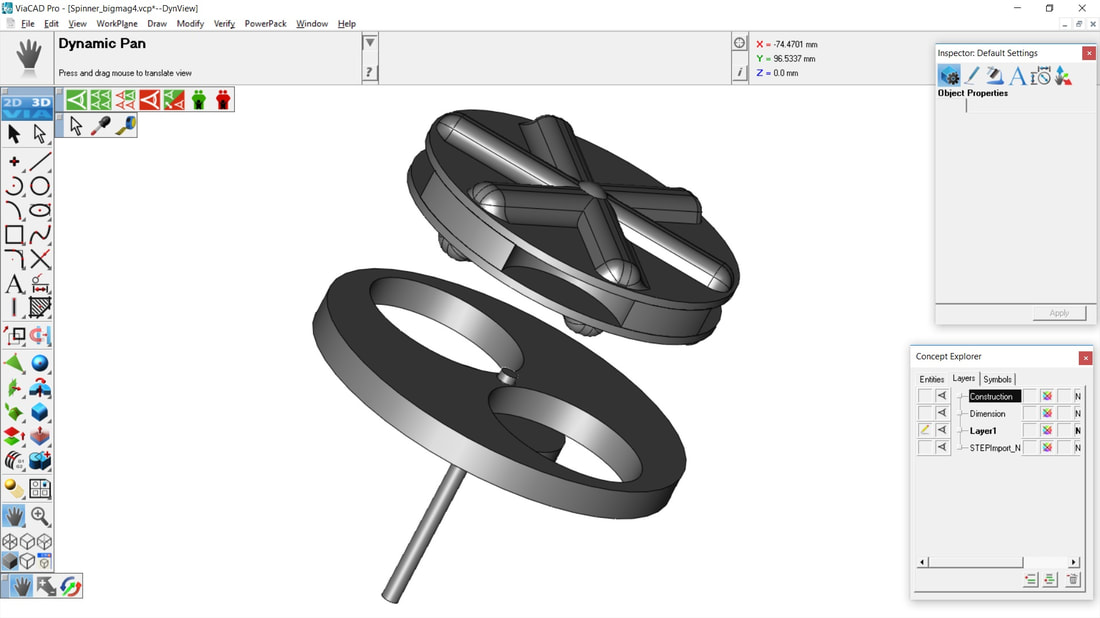Image resolution: width=1100 pixels, height=618 pixels.
Task: Click the Sphere primitive tool
Action: (x=40, y=364)
